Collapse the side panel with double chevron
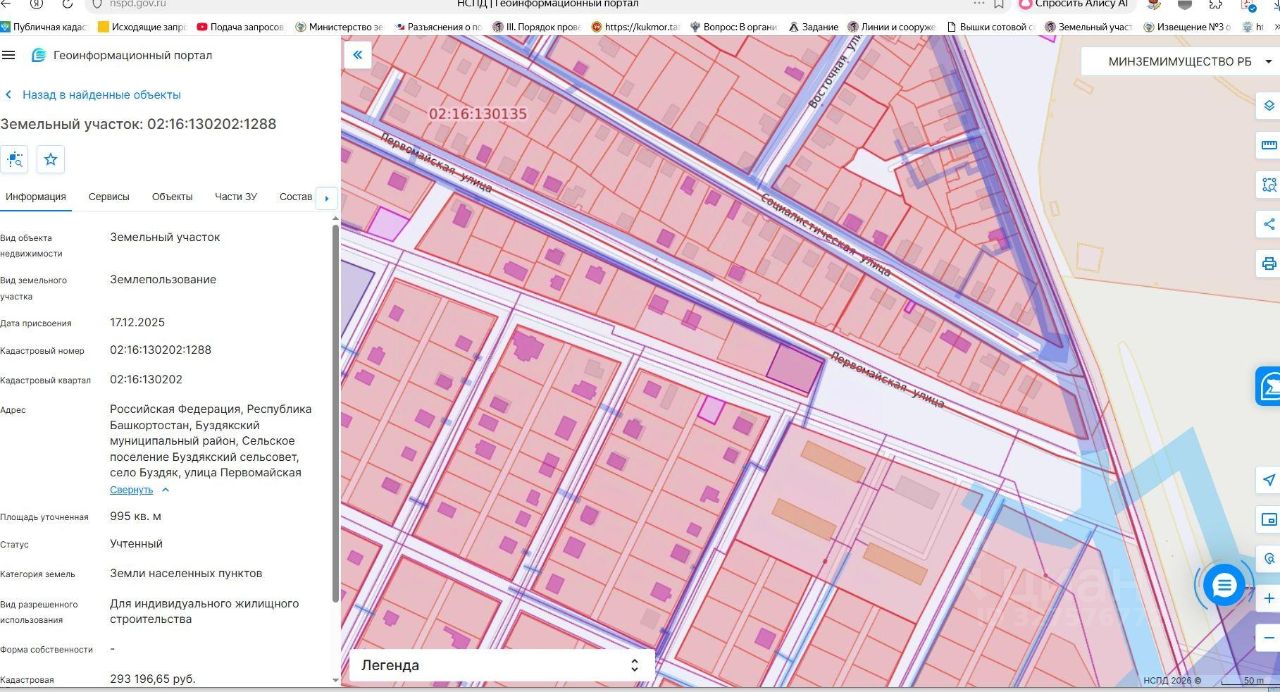 357,55
